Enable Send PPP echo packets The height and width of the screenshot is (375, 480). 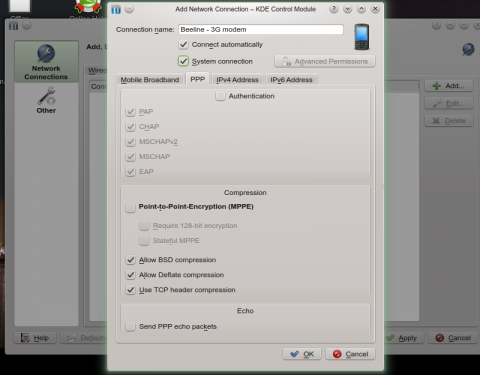[x=130, y=326]
